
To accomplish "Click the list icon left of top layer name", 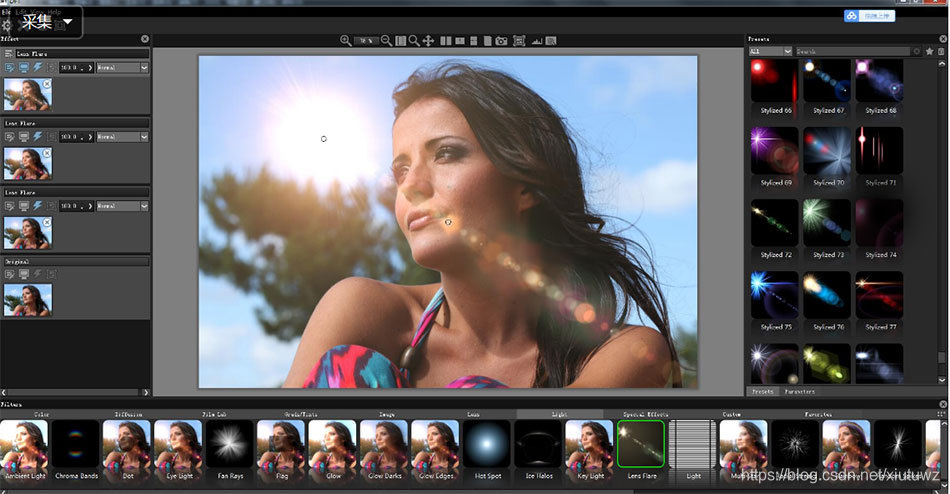I will coord(8,54).
